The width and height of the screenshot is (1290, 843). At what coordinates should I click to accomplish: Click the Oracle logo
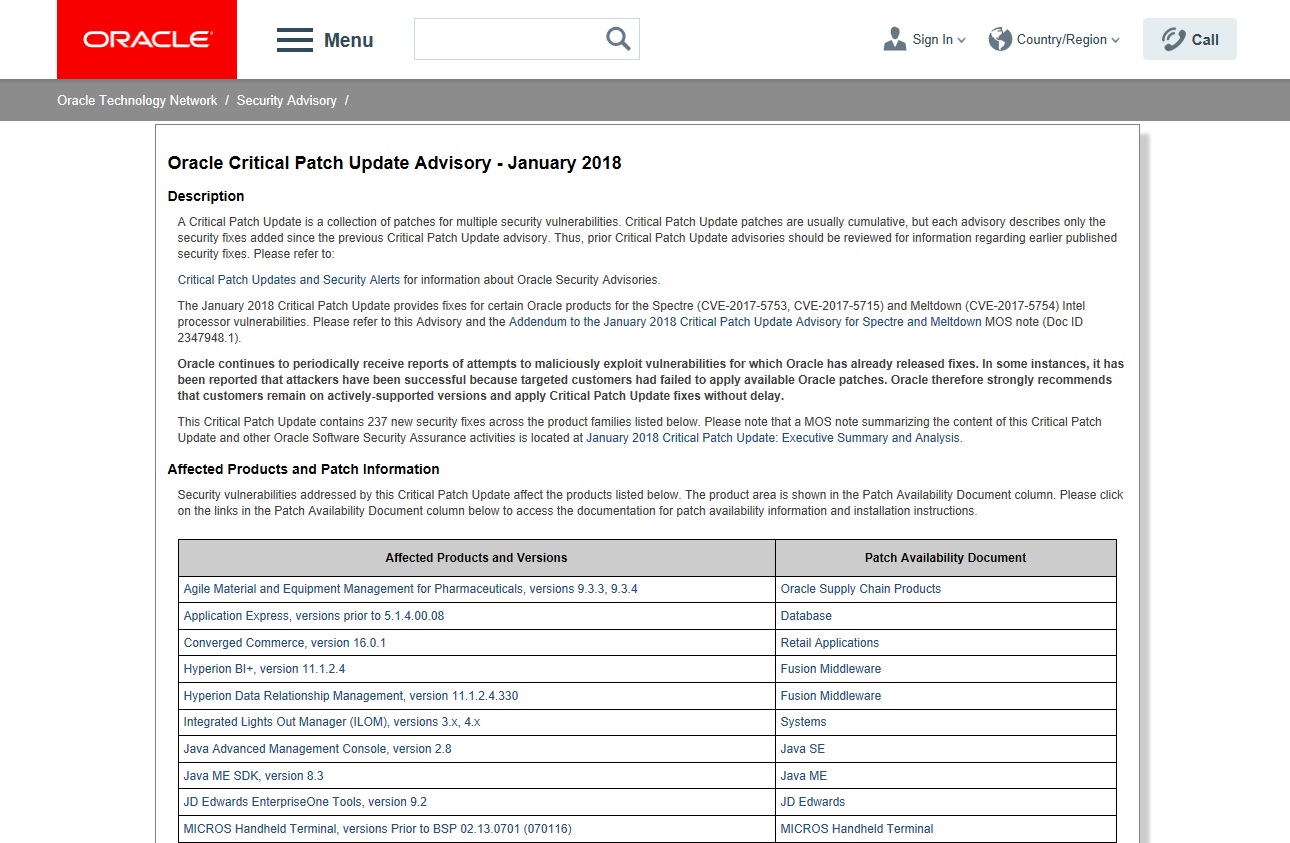coord(147,40)
